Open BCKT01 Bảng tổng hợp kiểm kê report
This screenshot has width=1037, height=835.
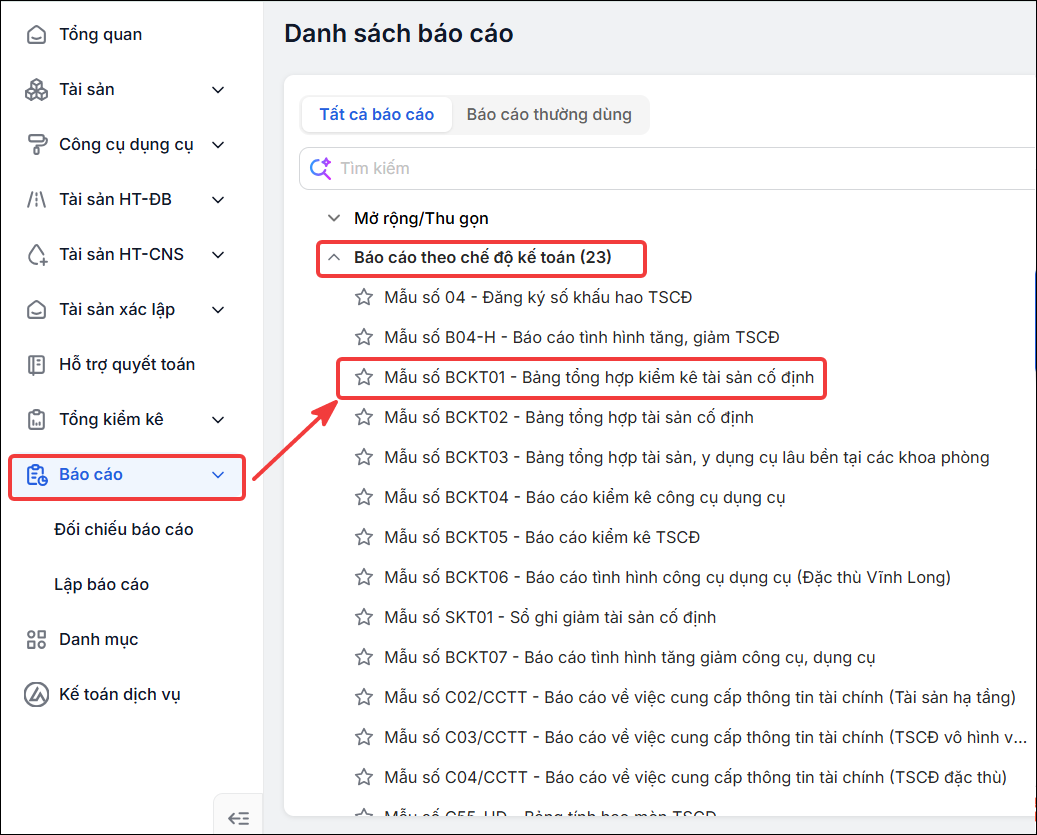(599, 378)
